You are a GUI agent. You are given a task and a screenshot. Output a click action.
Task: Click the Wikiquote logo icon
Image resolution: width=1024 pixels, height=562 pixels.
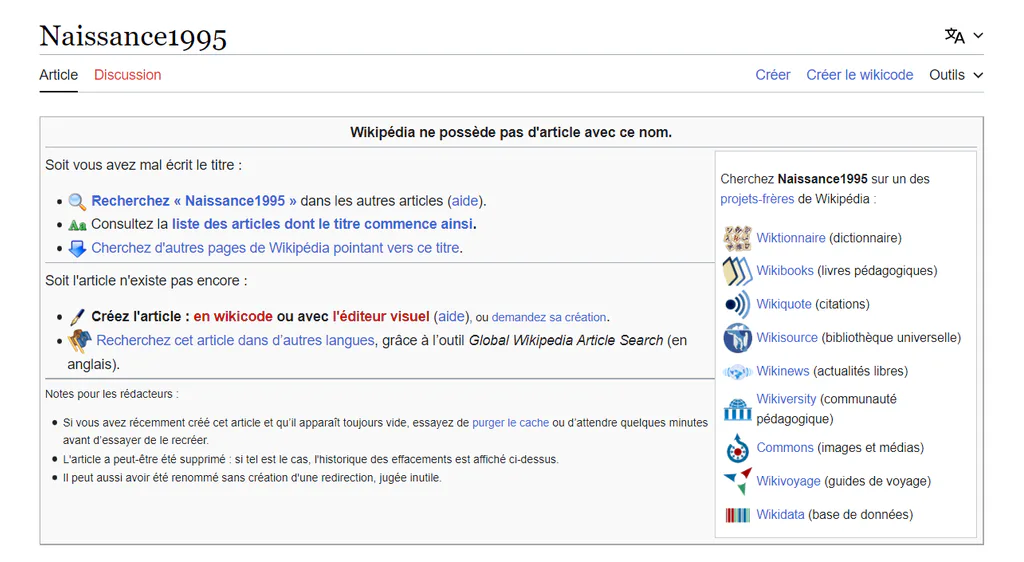pyautogui.click(x=737, y=304)
